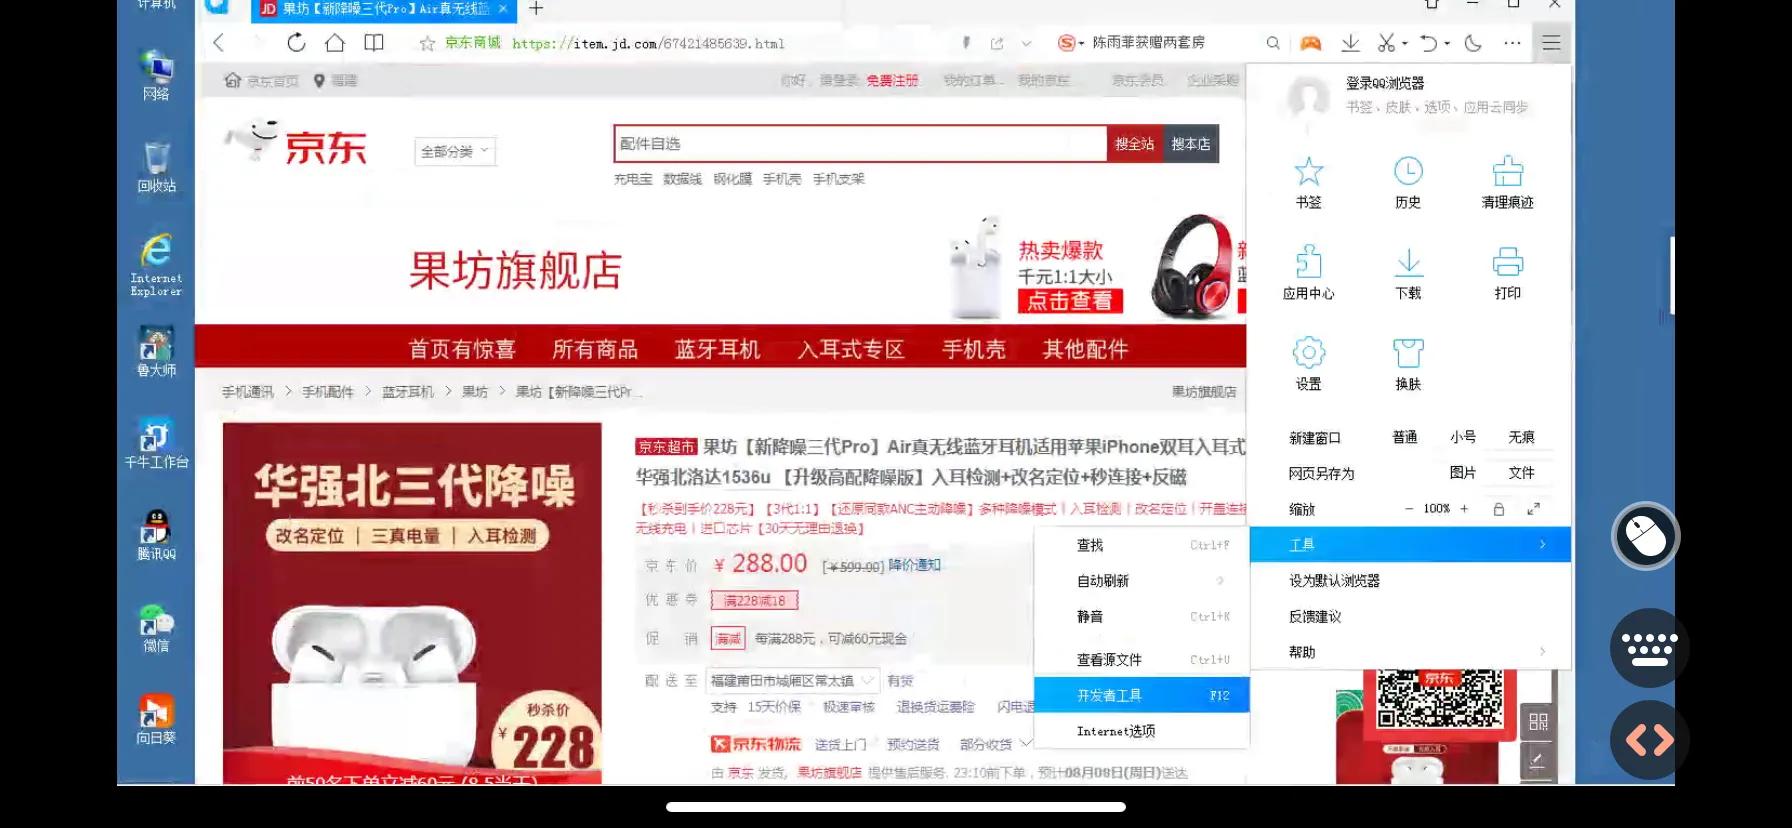Select 开发者工具 menu entry
The height and width of the screenshot is (828, 1792).
tap(1142, 695)
